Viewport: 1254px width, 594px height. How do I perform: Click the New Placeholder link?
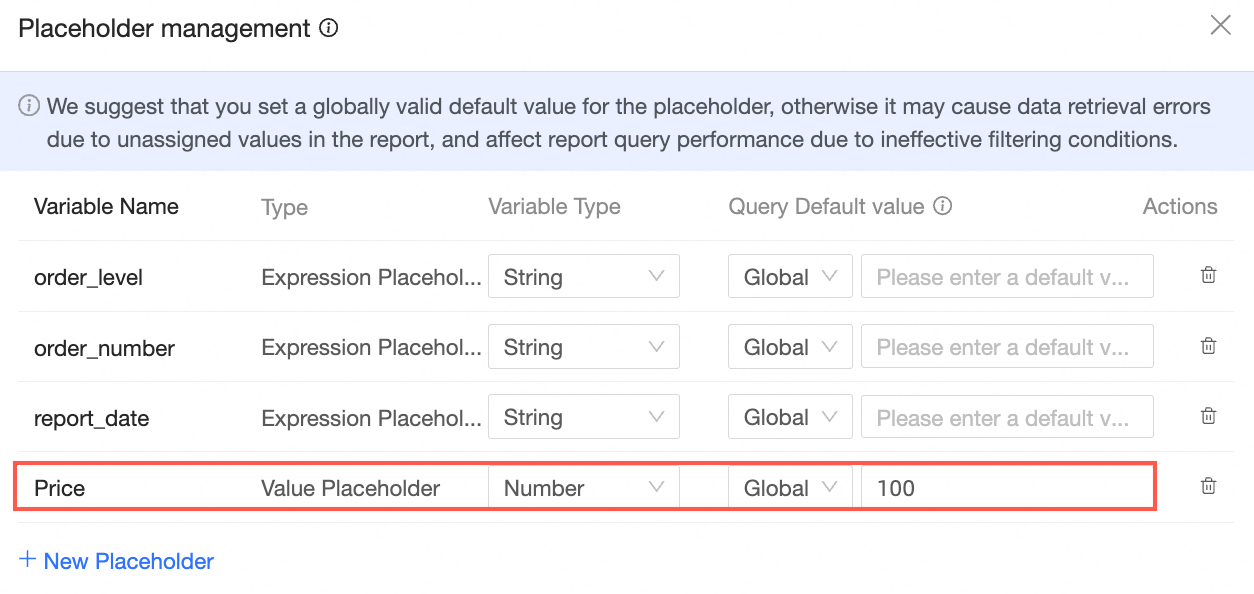tap(117, 561)
